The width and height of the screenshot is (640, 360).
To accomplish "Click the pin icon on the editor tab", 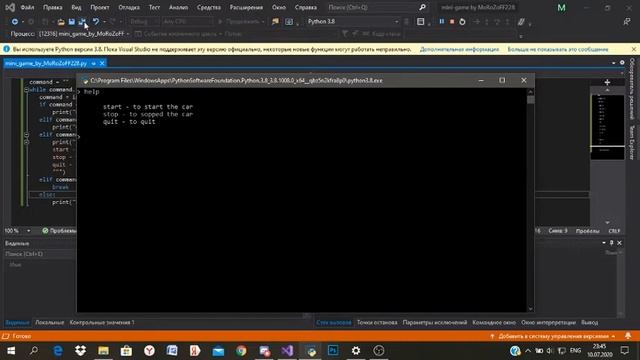I will tap(93, 63).
